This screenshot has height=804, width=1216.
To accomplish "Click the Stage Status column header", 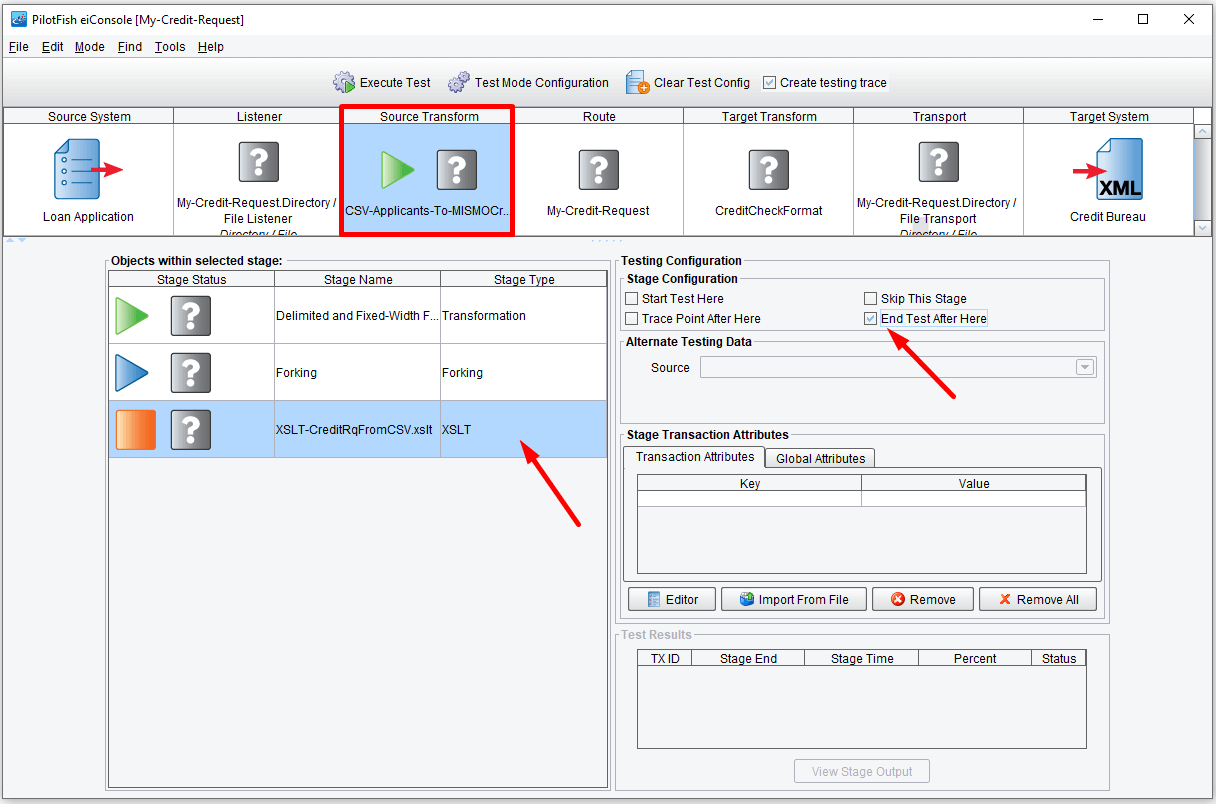I will pos(192,280).
